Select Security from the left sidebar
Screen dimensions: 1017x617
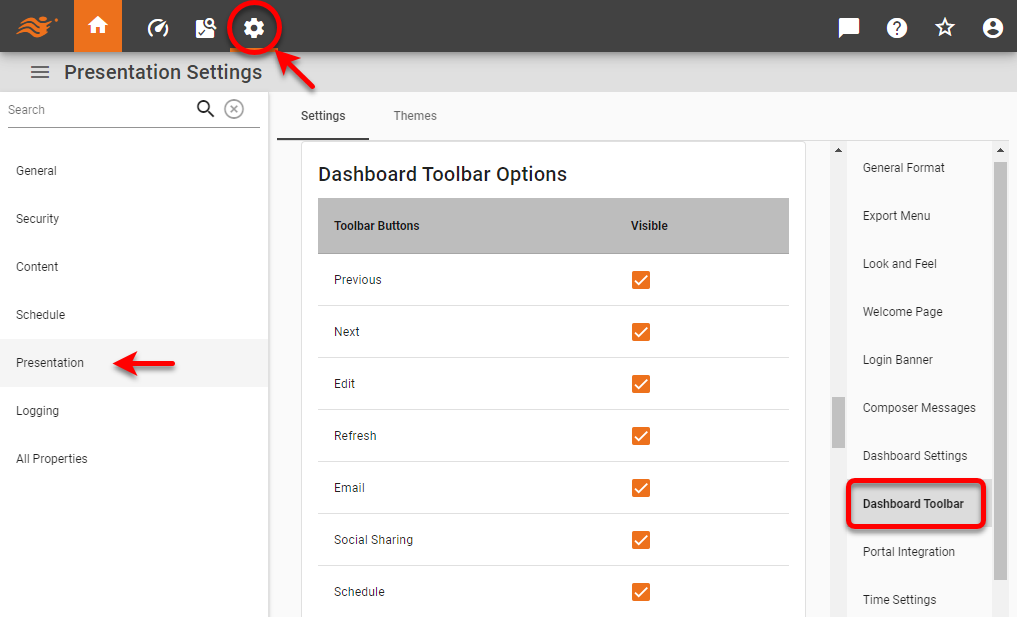[37, 218]
